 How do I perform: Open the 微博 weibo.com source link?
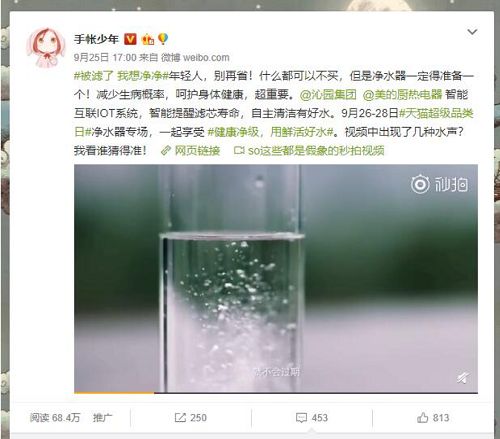(x=195, y=58)
